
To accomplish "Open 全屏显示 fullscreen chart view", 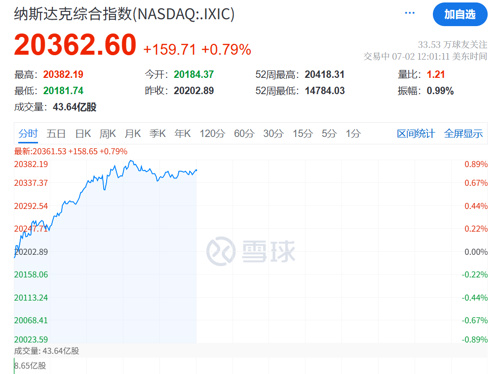I will tap(463, 134).
